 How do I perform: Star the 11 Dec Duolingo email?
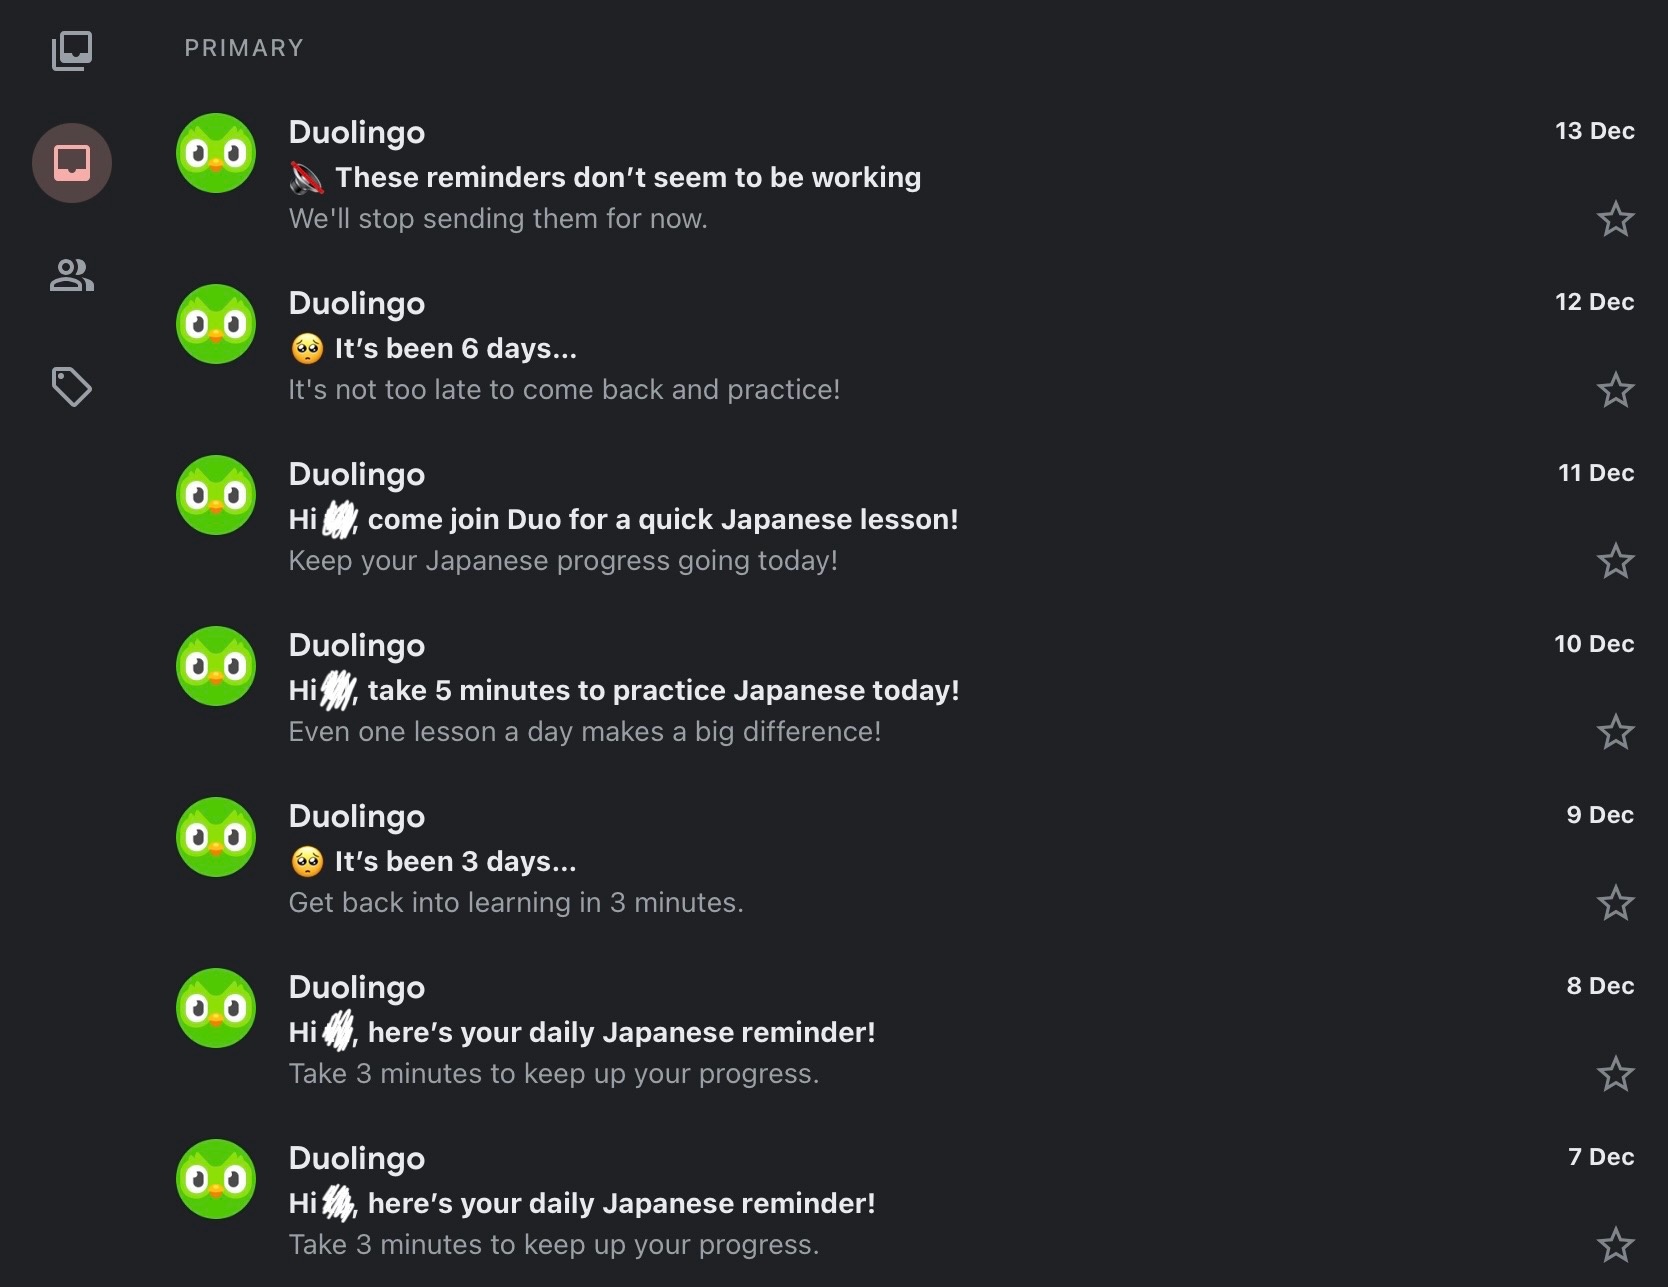1615,561
